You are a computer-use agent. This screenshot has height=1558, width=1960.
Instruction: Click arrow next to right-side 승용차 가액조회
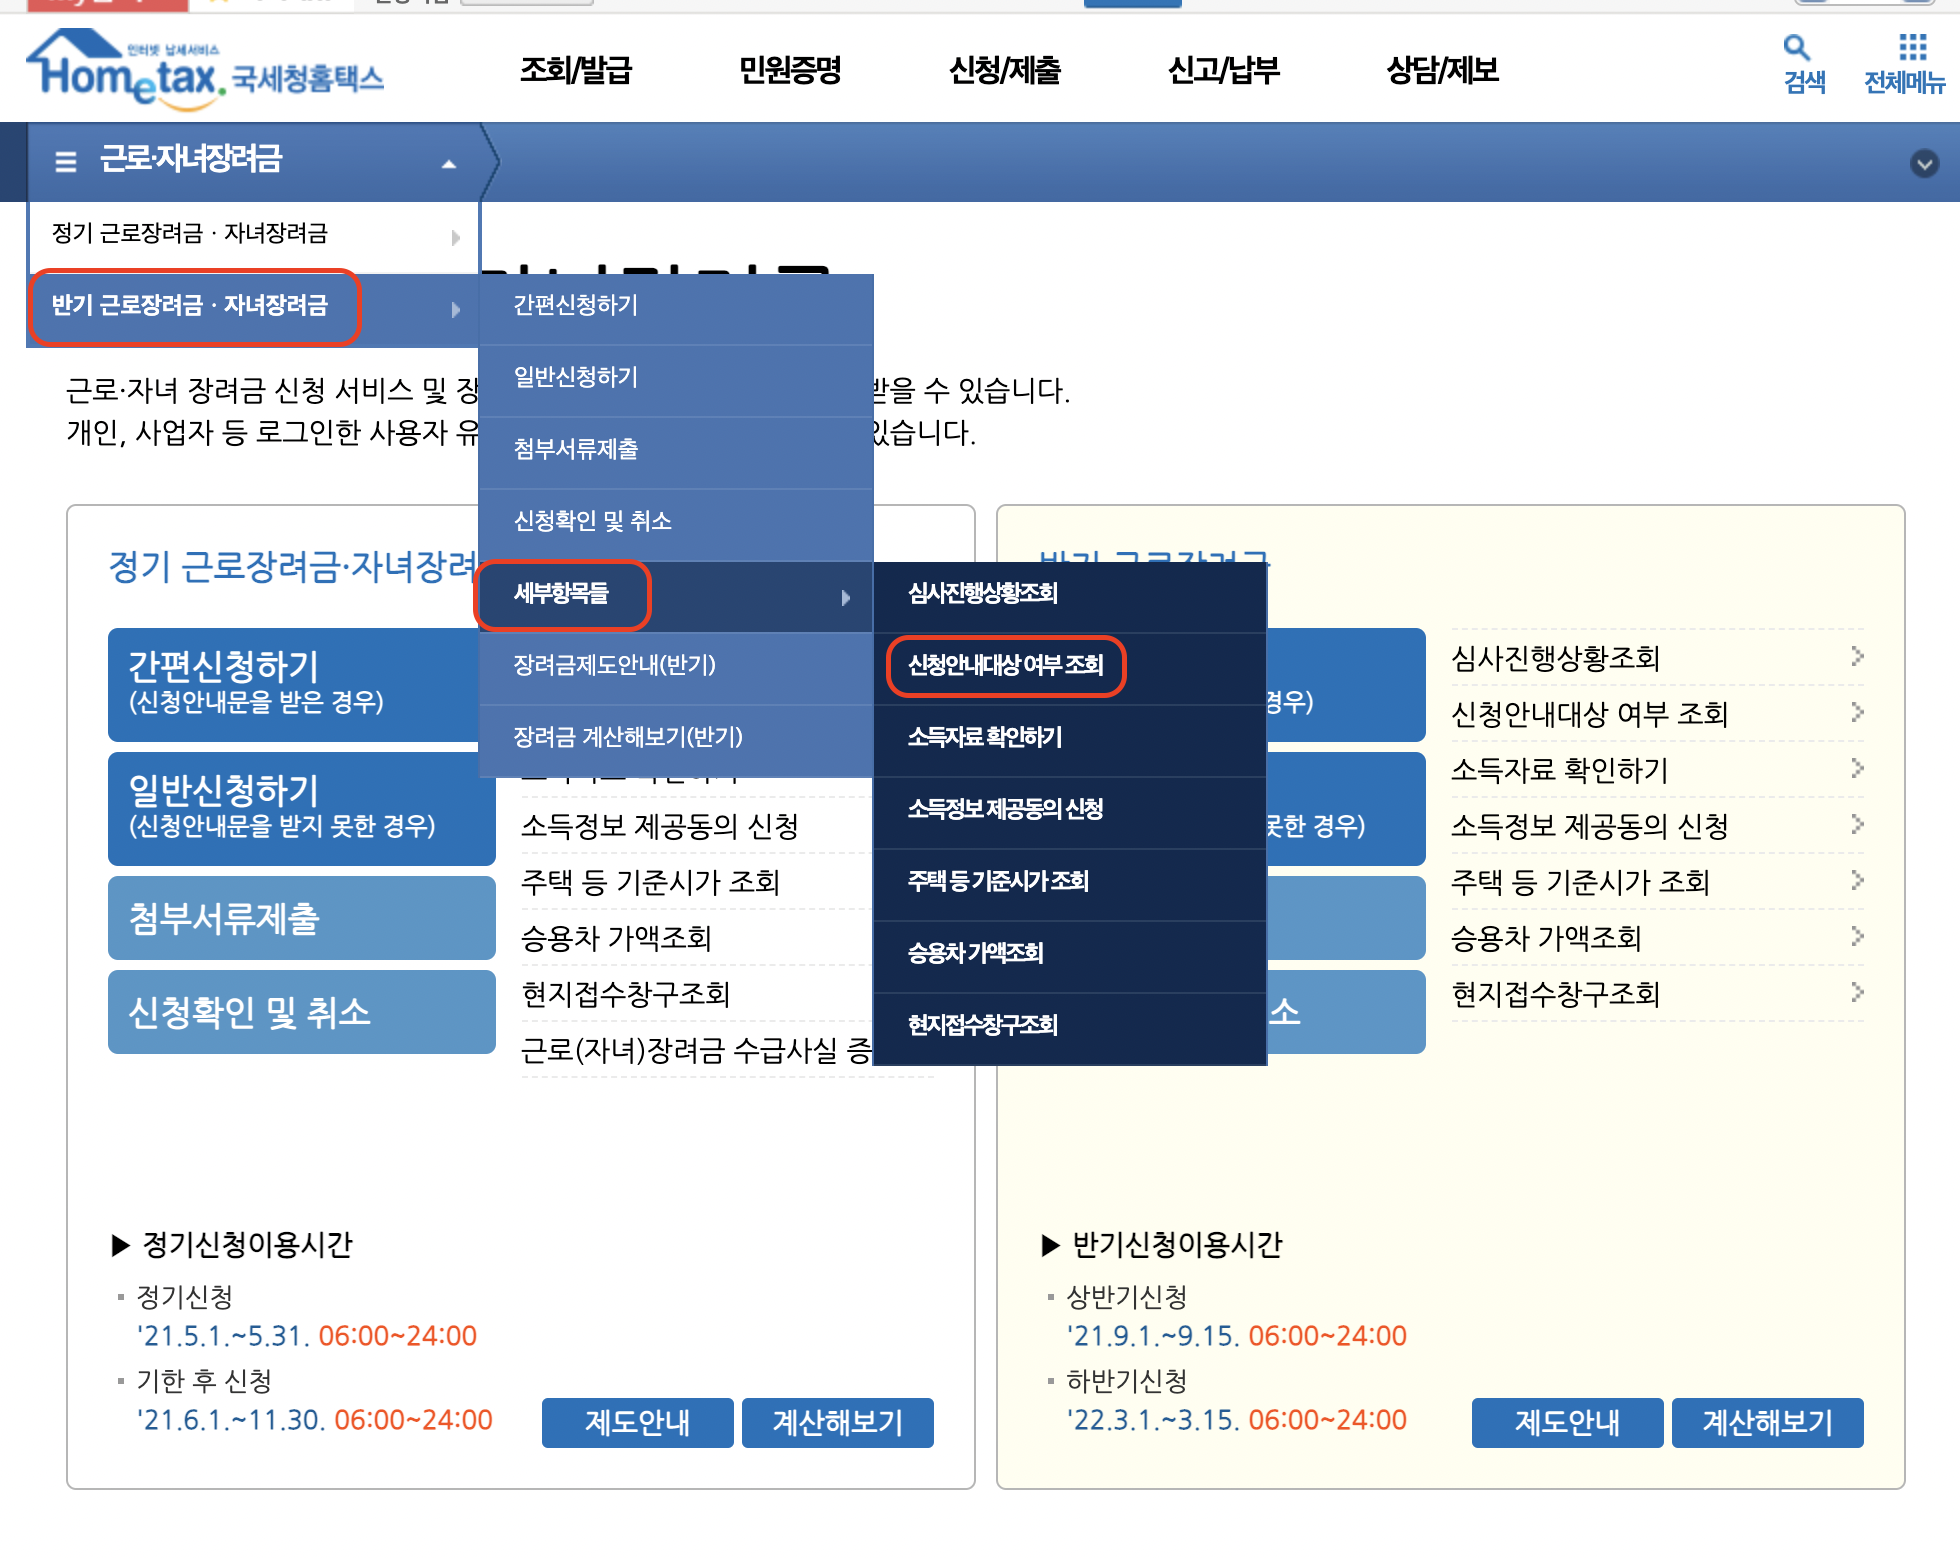point(1857,936)
